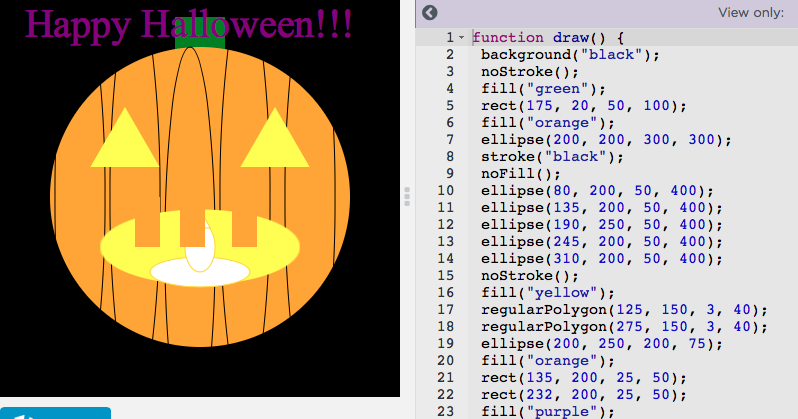Collapse the draw function fold arrow
This screenshot has height=419, width=798.
click(461, 37)
